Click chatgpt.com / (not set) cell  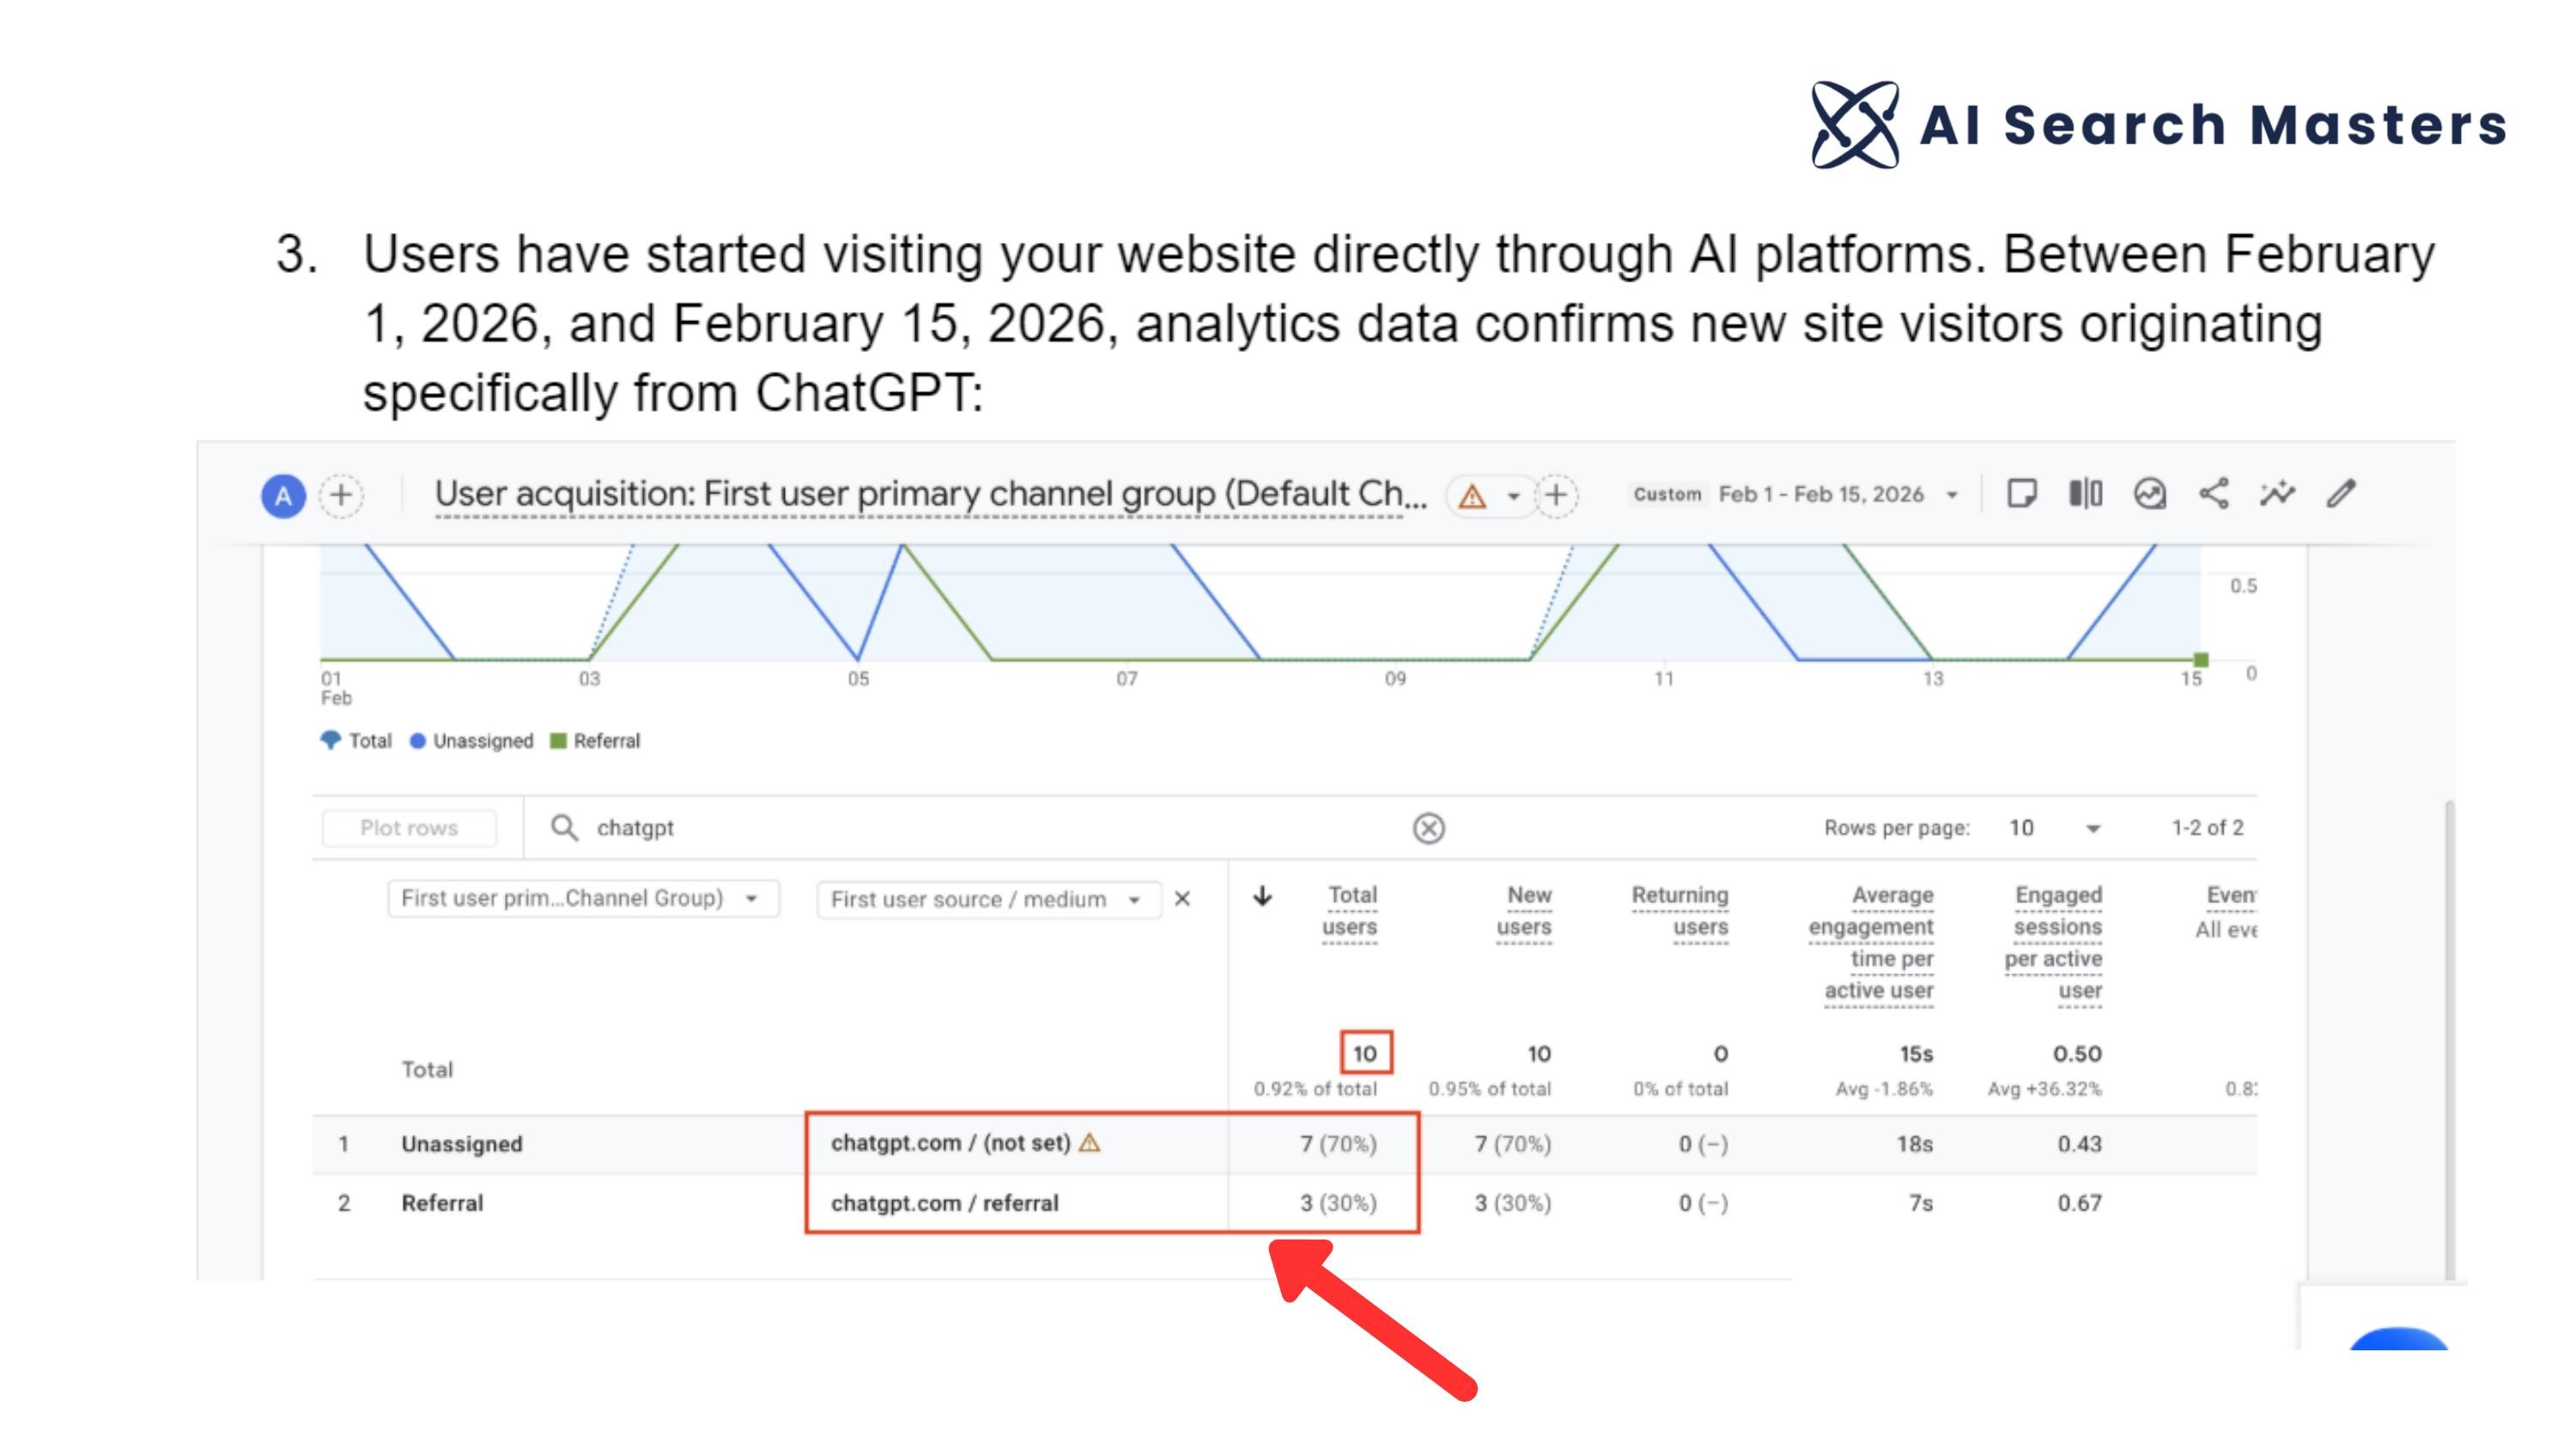tap(951, 1143)
